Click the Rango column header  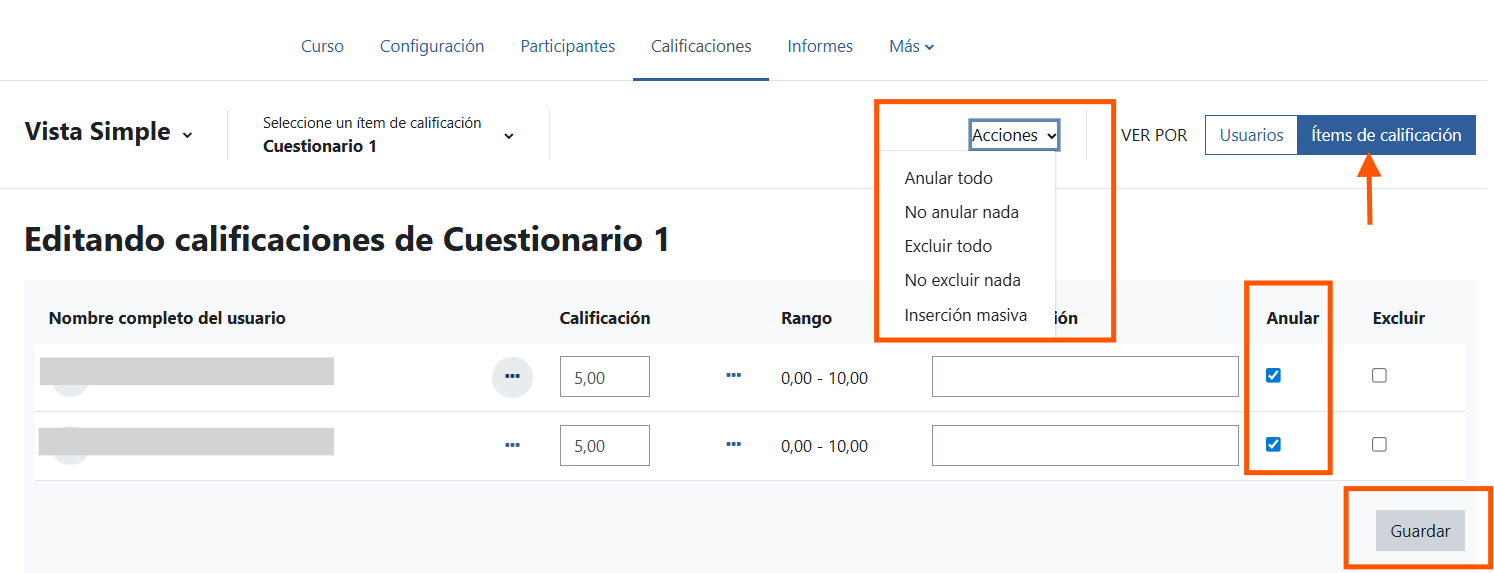pyautogui.click(x=806, y=318)
